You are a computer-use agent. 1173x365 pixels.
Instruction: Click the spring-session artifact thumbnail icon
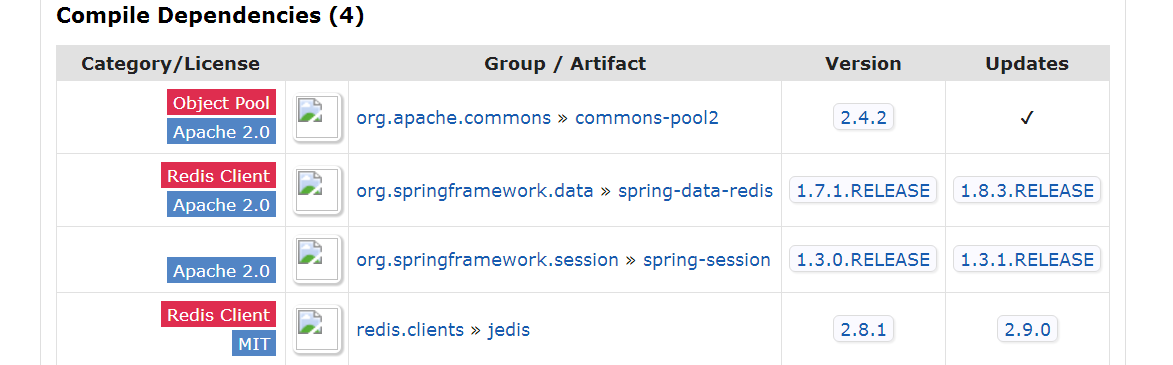[317, 260]
